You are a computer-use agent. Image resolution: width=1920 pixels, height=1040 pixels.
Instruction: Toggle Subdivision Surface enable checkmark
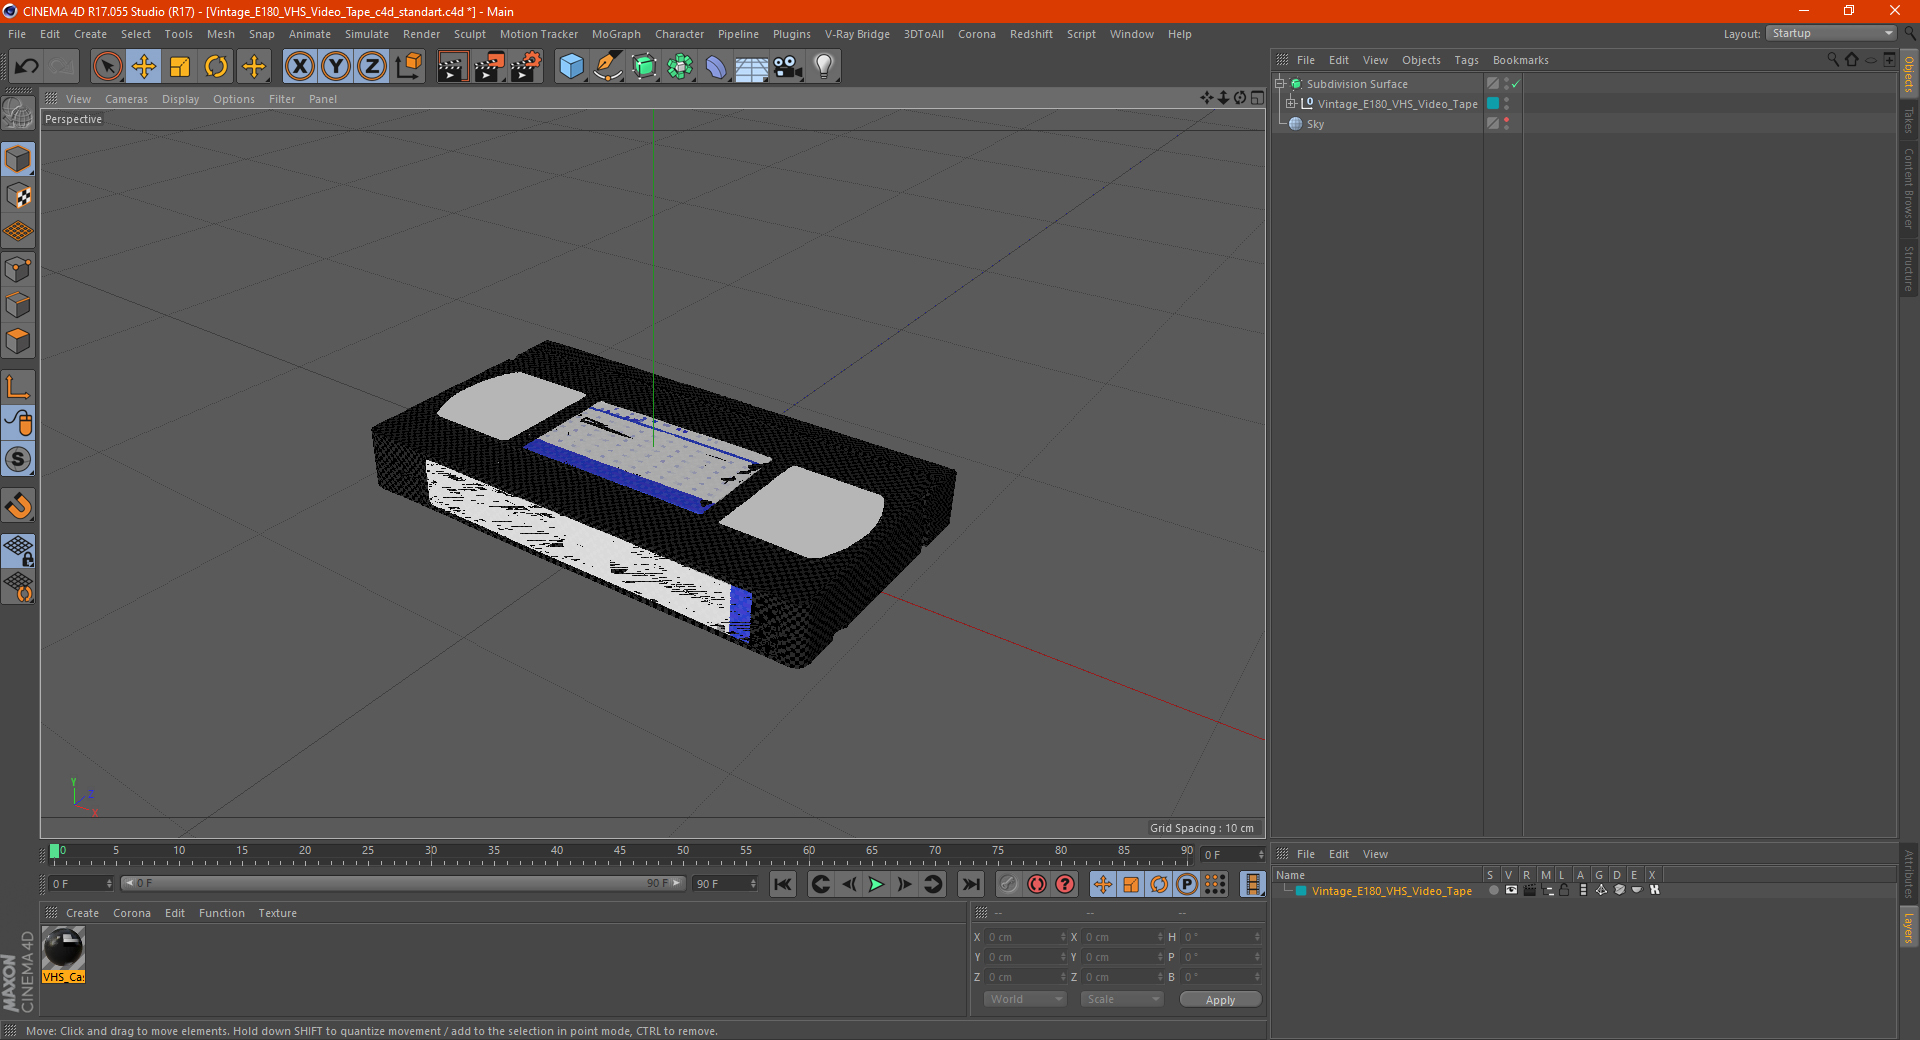[1516, 84]
